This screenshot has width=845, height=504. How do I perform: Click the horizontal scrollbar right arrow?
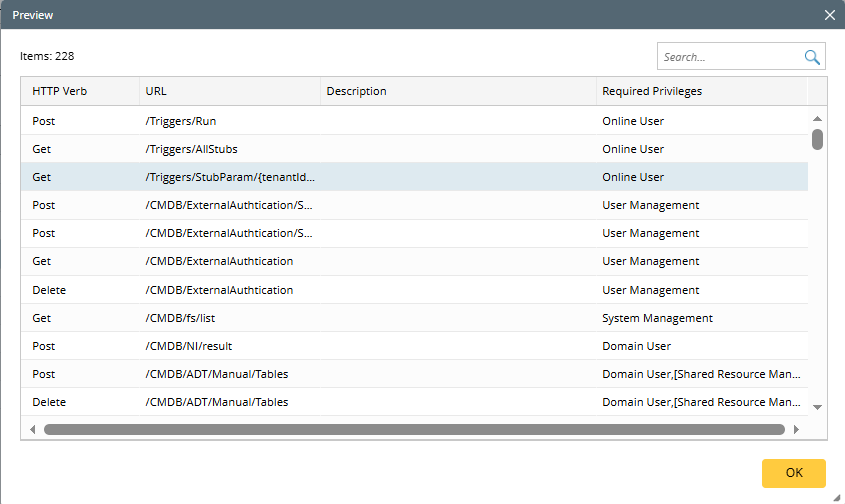[796, 429]
